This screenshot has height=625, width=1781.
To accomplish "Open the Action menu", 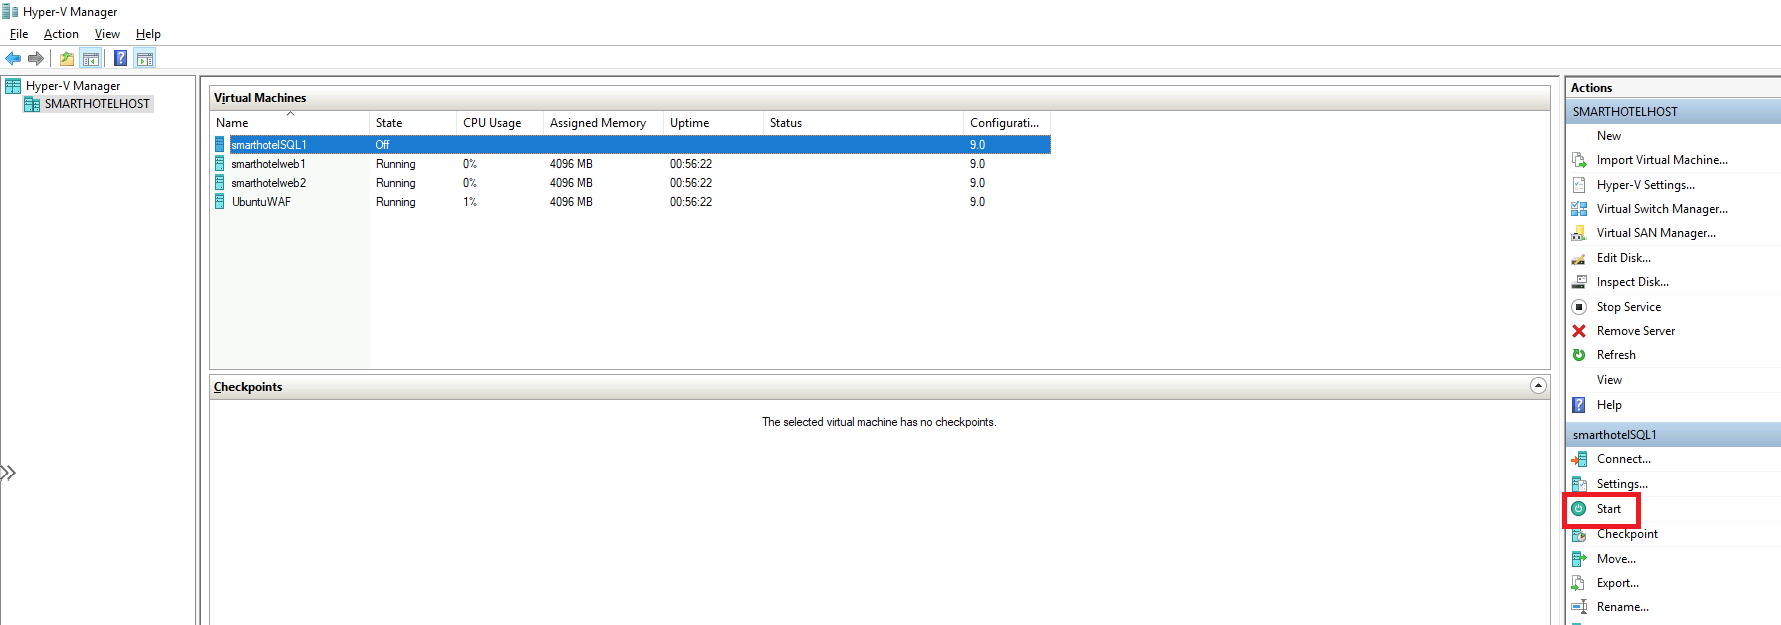I will (61, 34).
